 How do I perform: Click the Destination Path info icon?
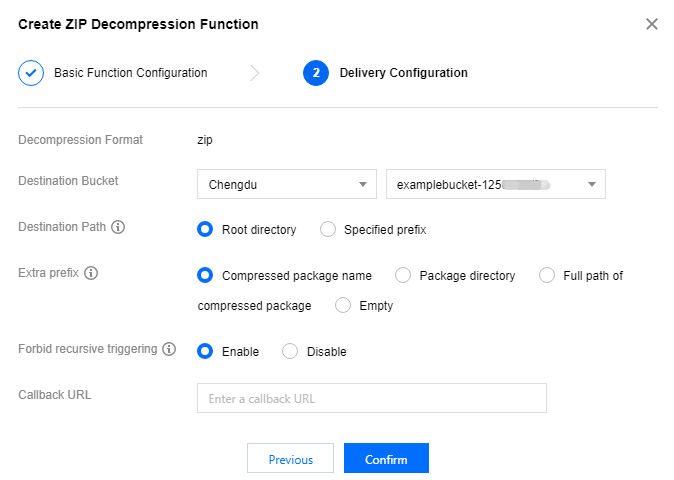pyautogui.click(x=118, y=228)
